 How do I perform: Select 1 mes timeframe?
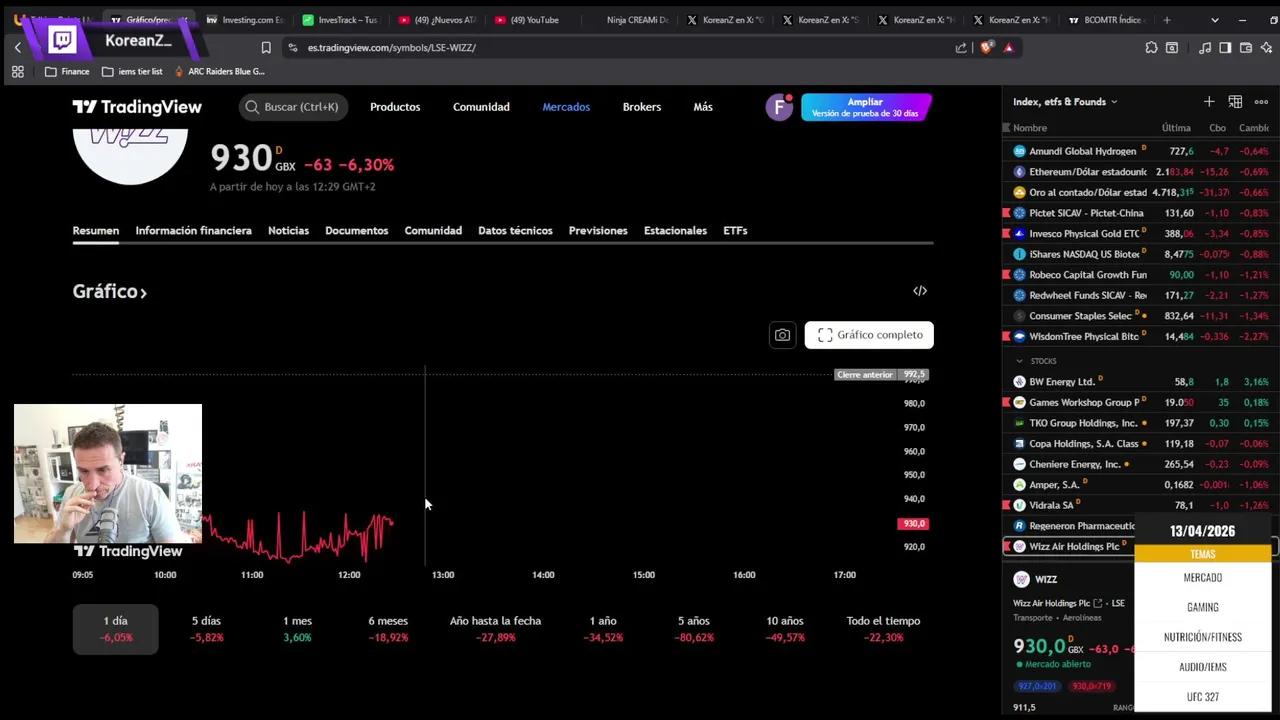(x=297, y=629)
